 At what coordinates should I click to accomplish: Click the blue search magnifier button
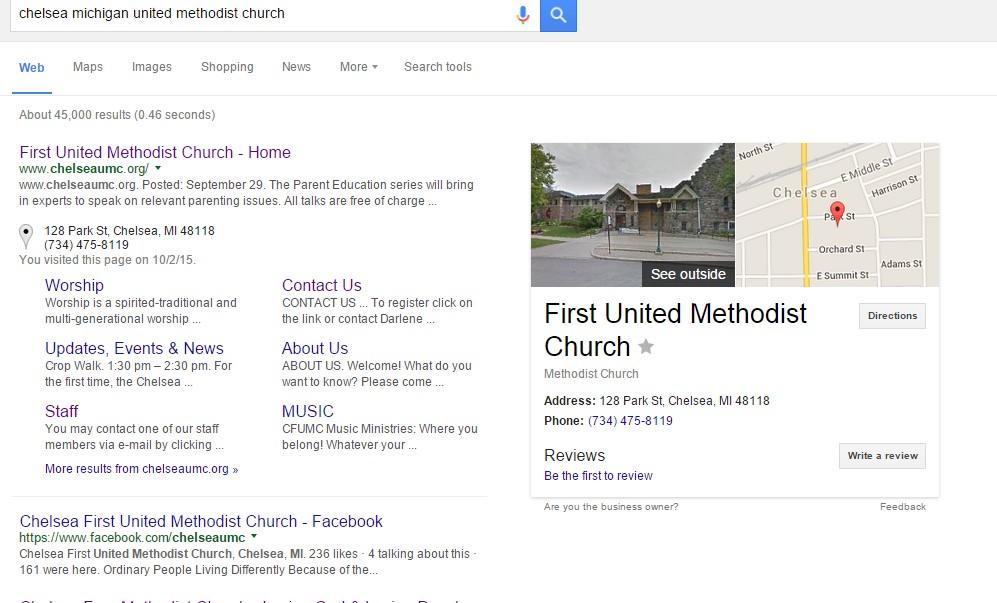pos(558,15)
